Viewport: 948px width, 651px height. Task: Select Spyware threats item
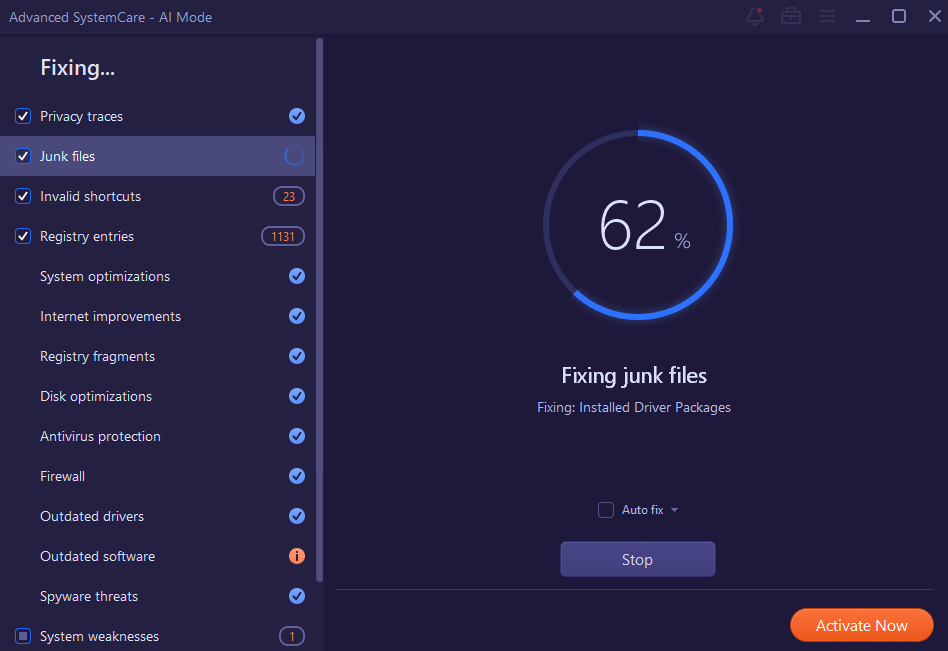[89, 596]
